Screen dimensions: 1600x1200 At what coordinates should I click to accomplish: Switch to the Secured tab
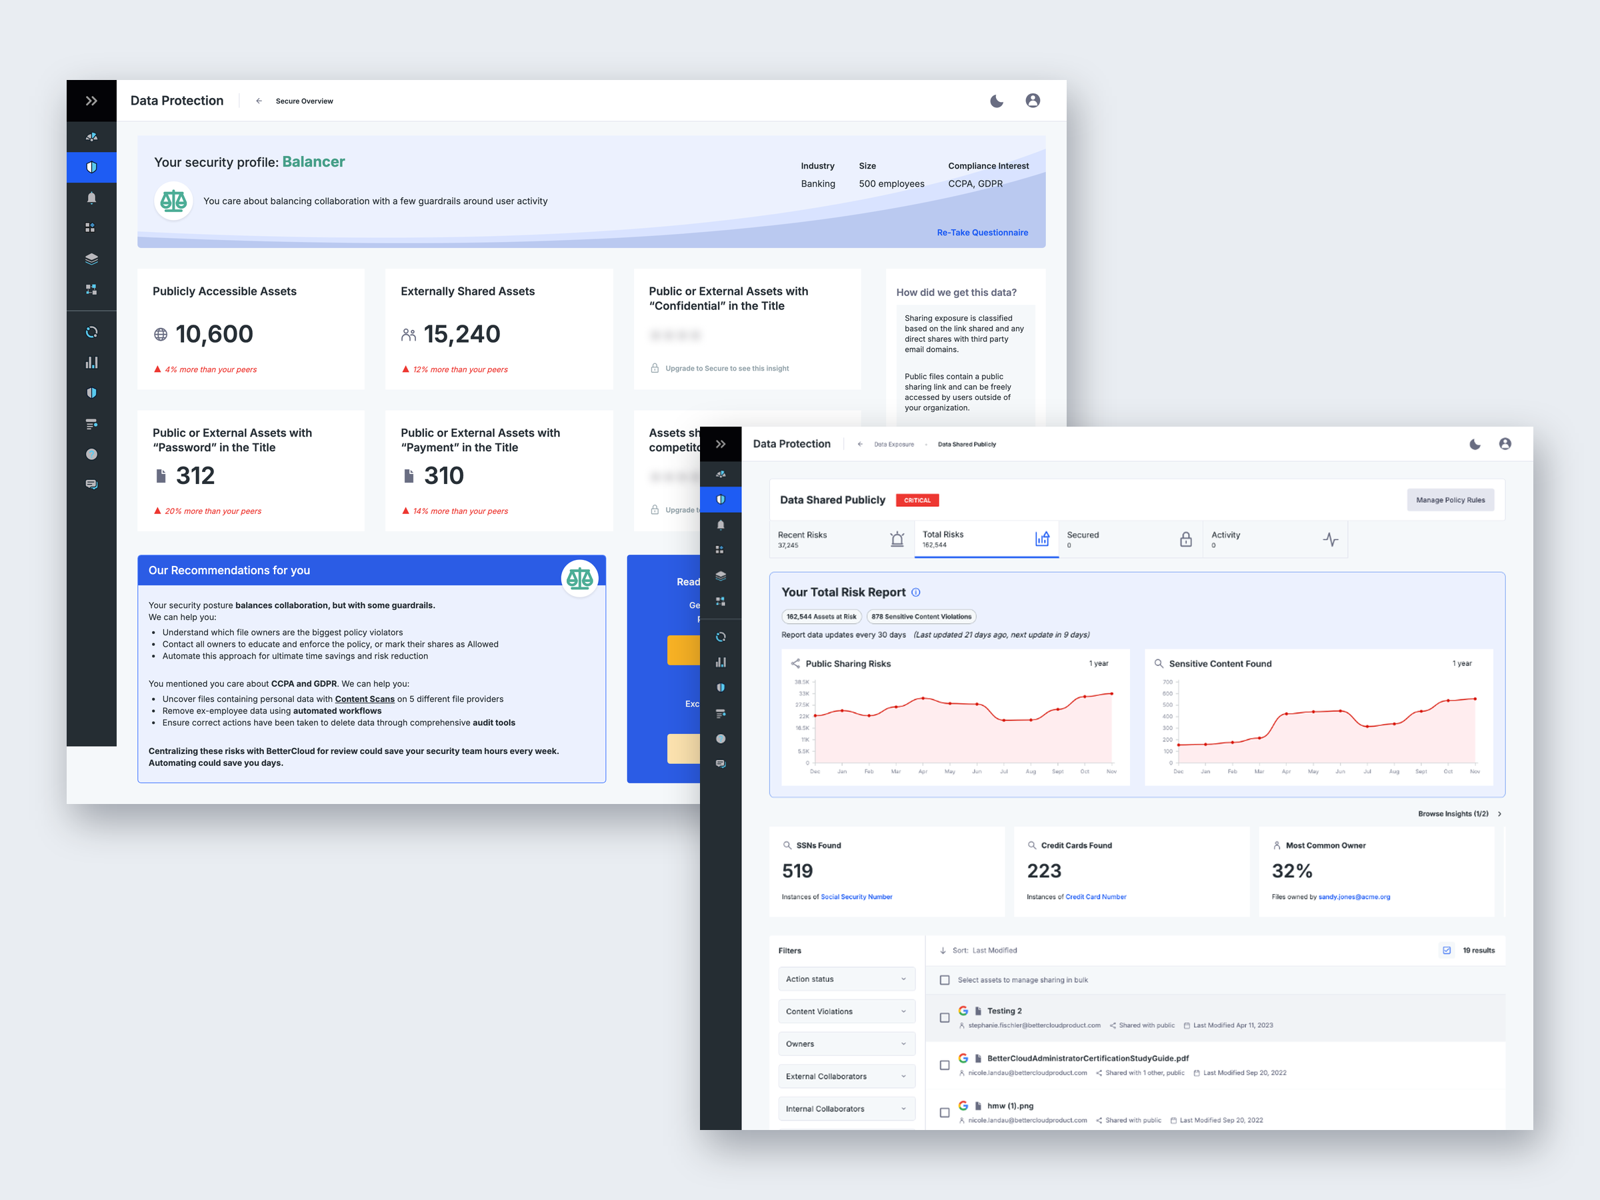pyautogui.click(x=1131, y=539)
